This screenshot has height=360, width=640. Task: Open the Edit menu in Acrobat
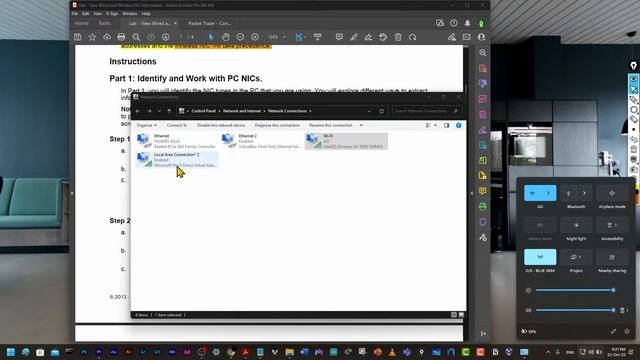85,13
